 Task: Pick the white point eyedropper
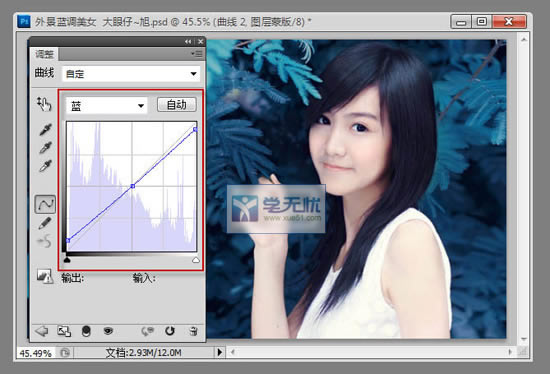pyautogui.click(x=45, y=166)
